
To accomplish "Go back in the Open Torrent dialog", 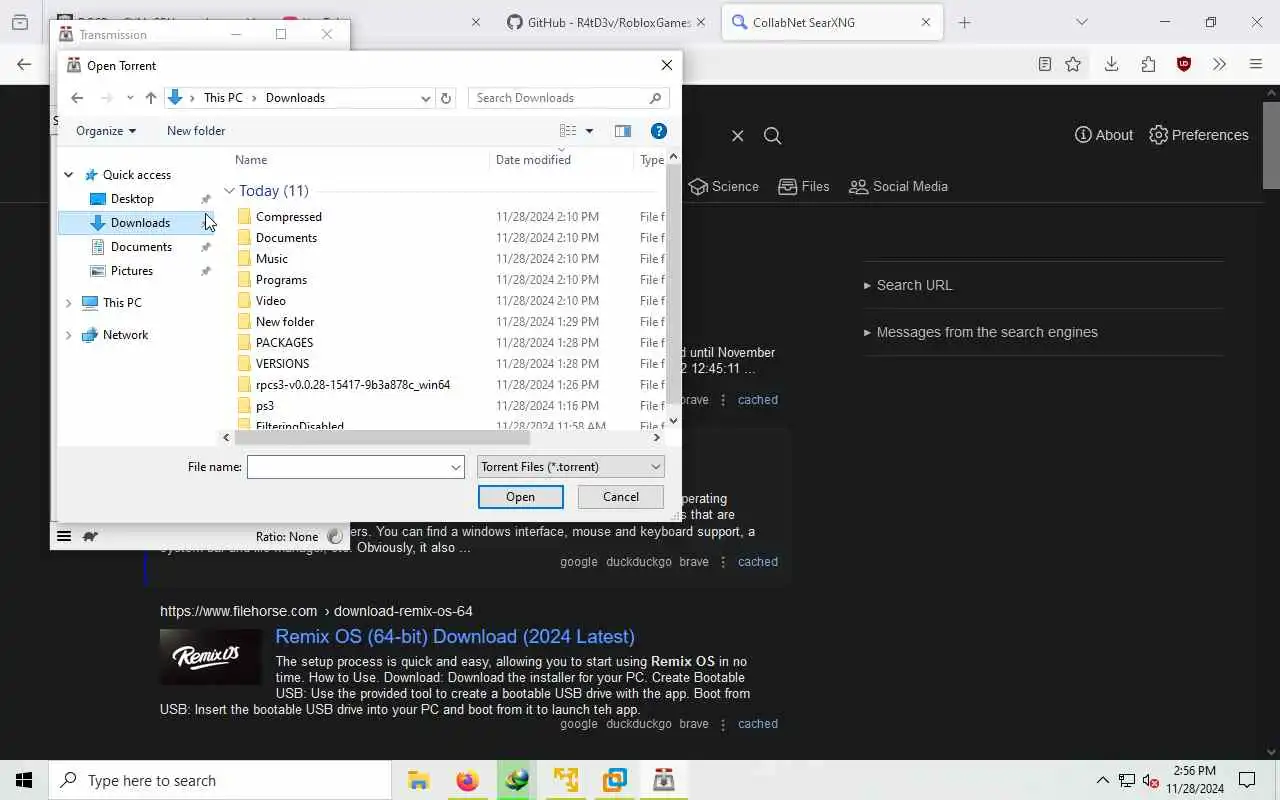I will click(x=77, y=98).
